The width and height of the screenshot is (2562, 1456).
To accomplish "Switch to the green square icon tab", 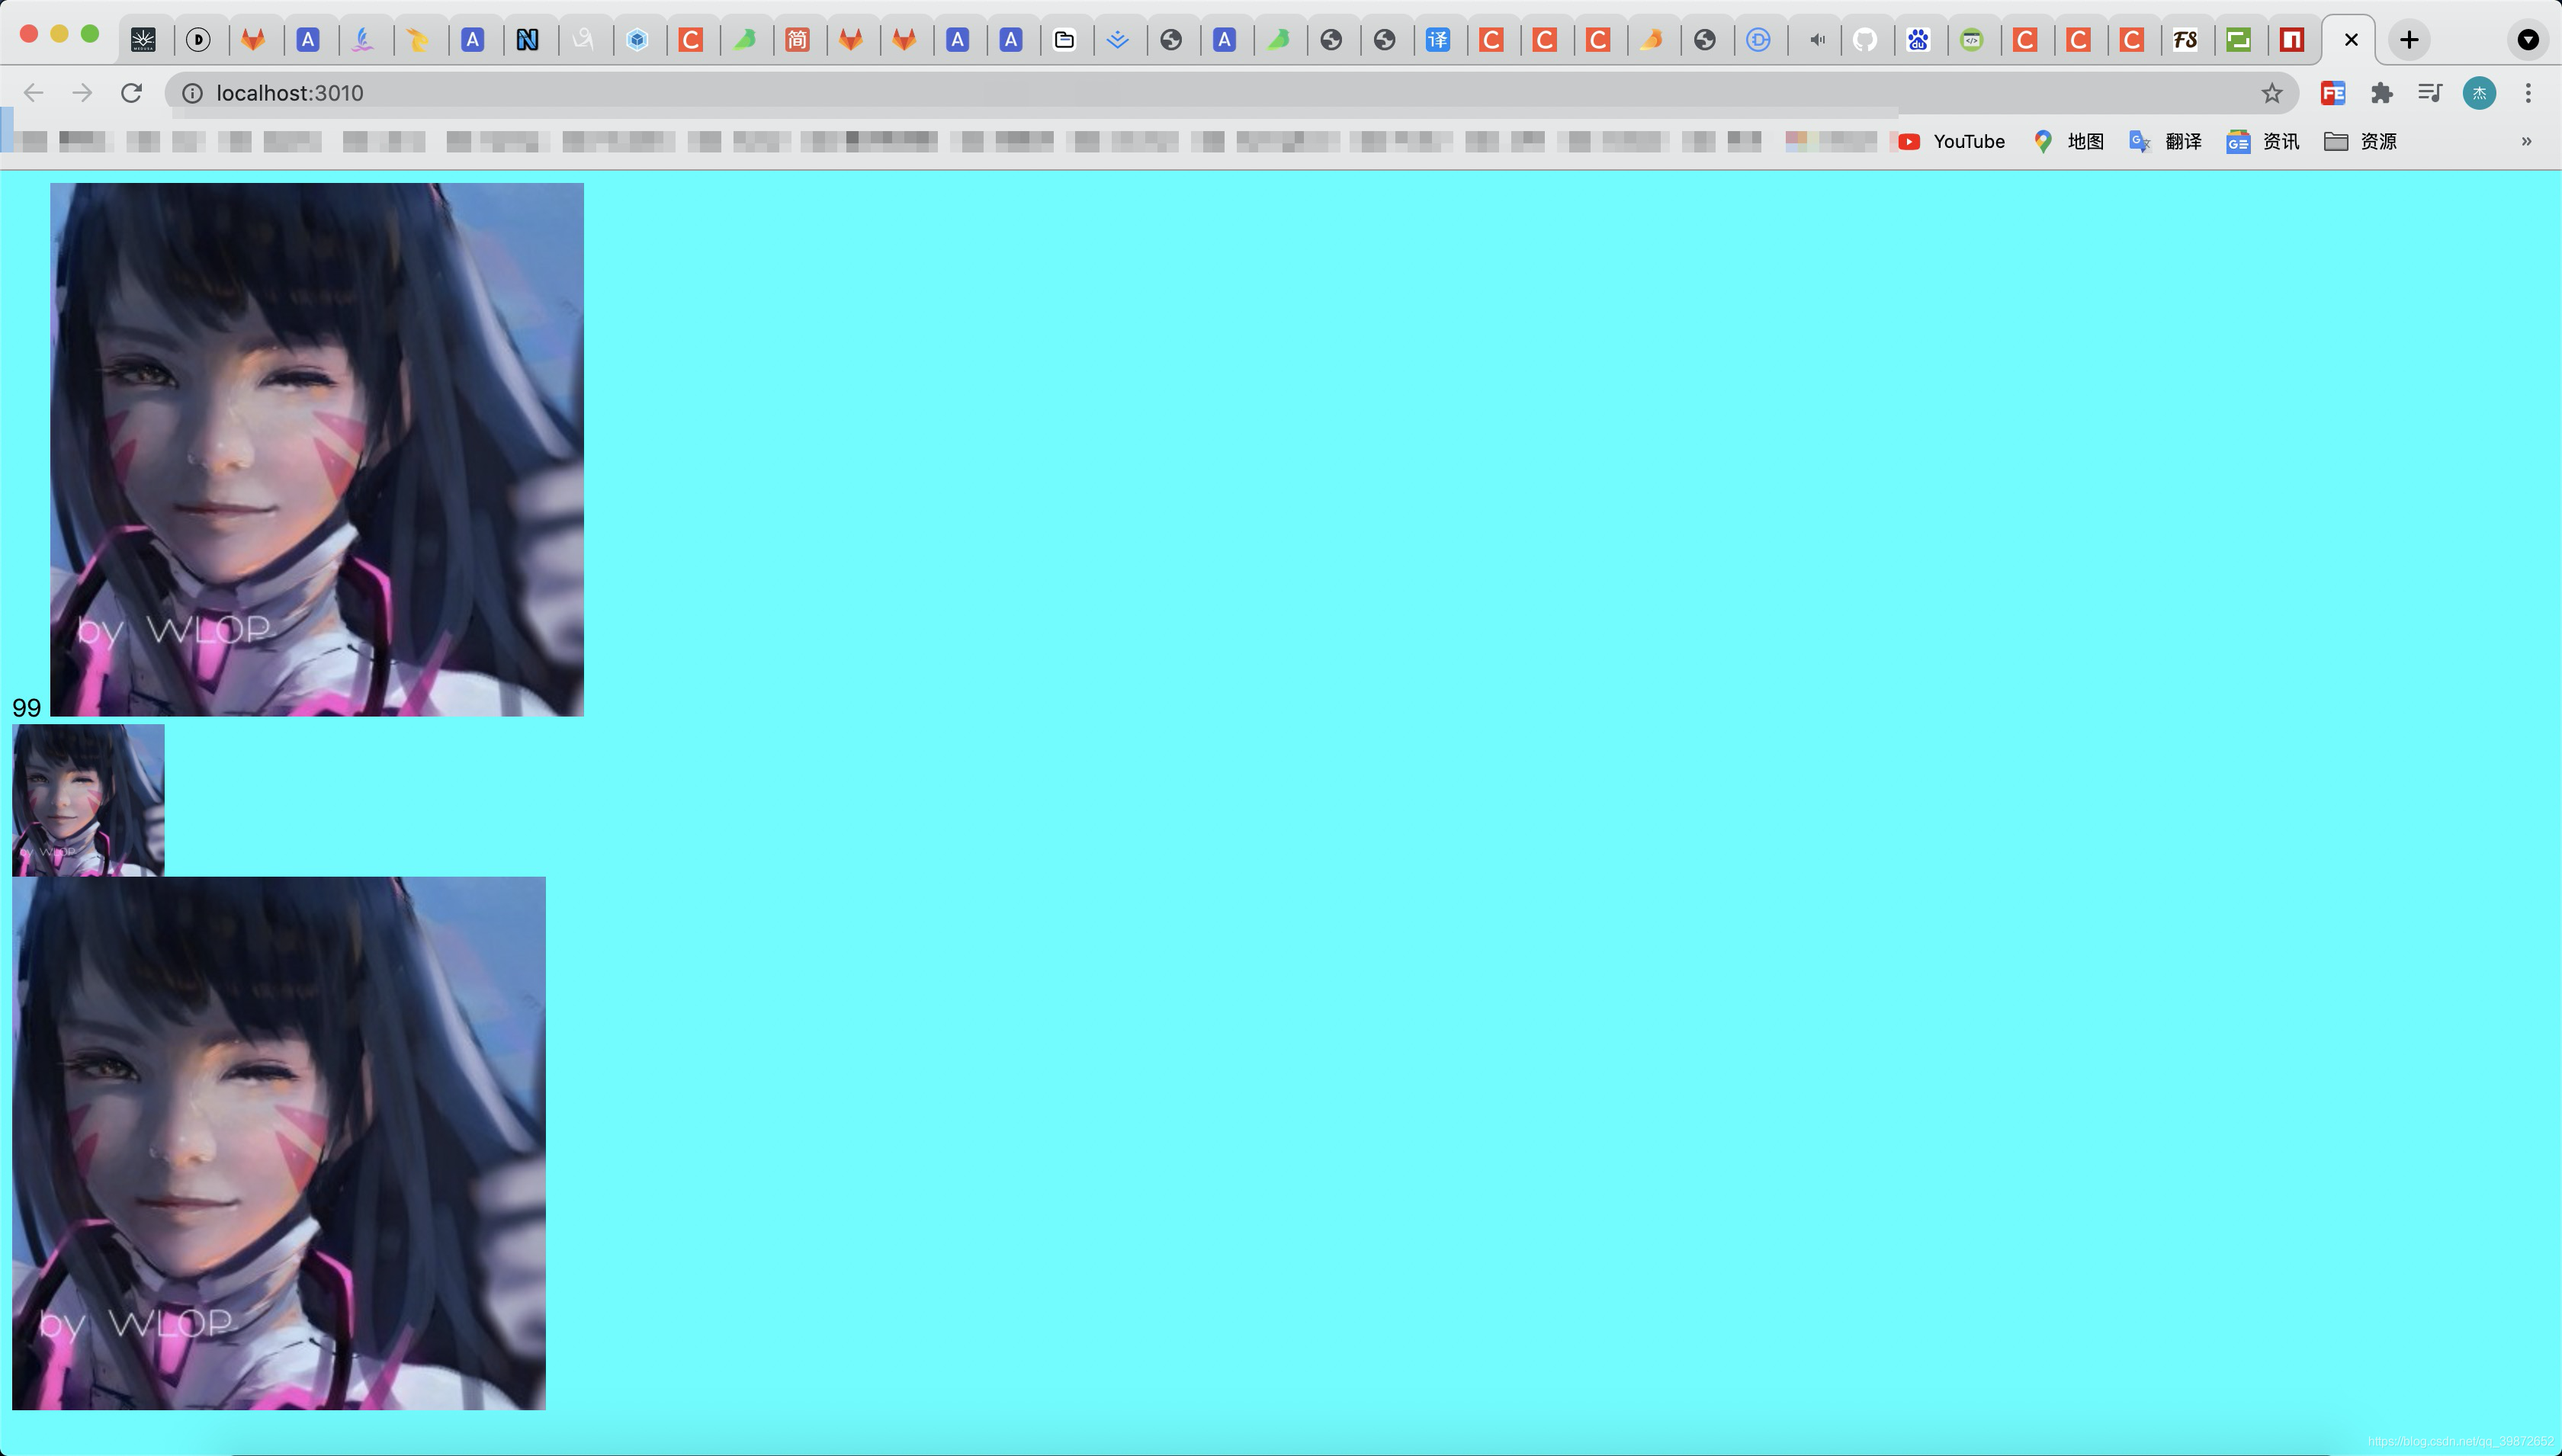I will click(2239, 40).
